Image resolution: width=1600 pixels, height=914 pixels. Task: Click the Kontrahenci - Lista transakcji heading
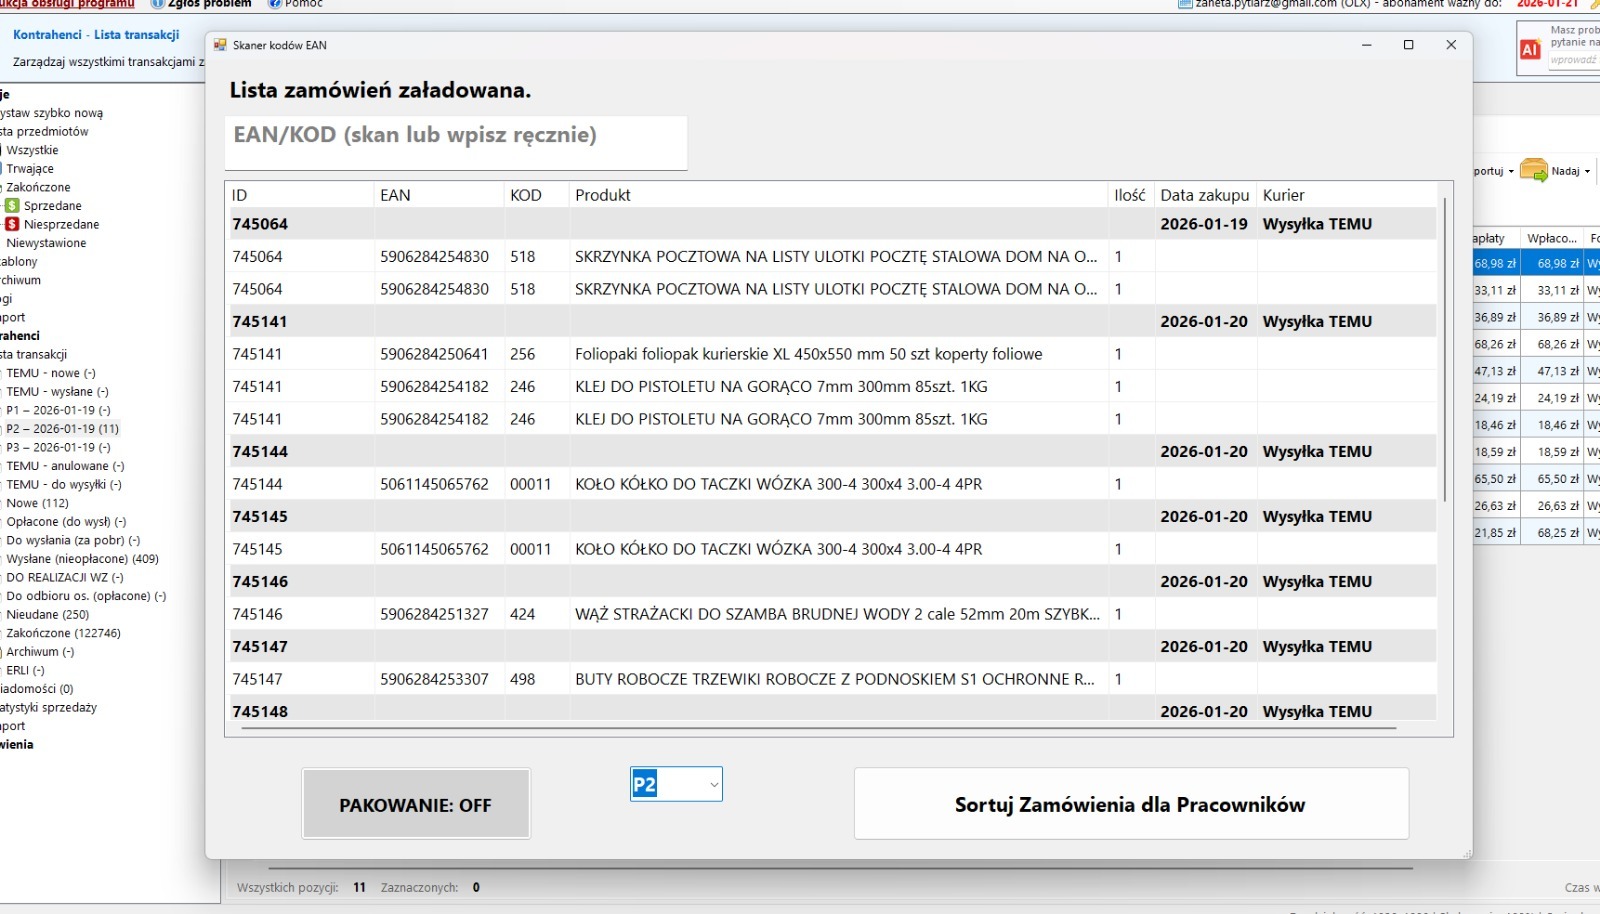pyautogui.click(x=96, y=35)
